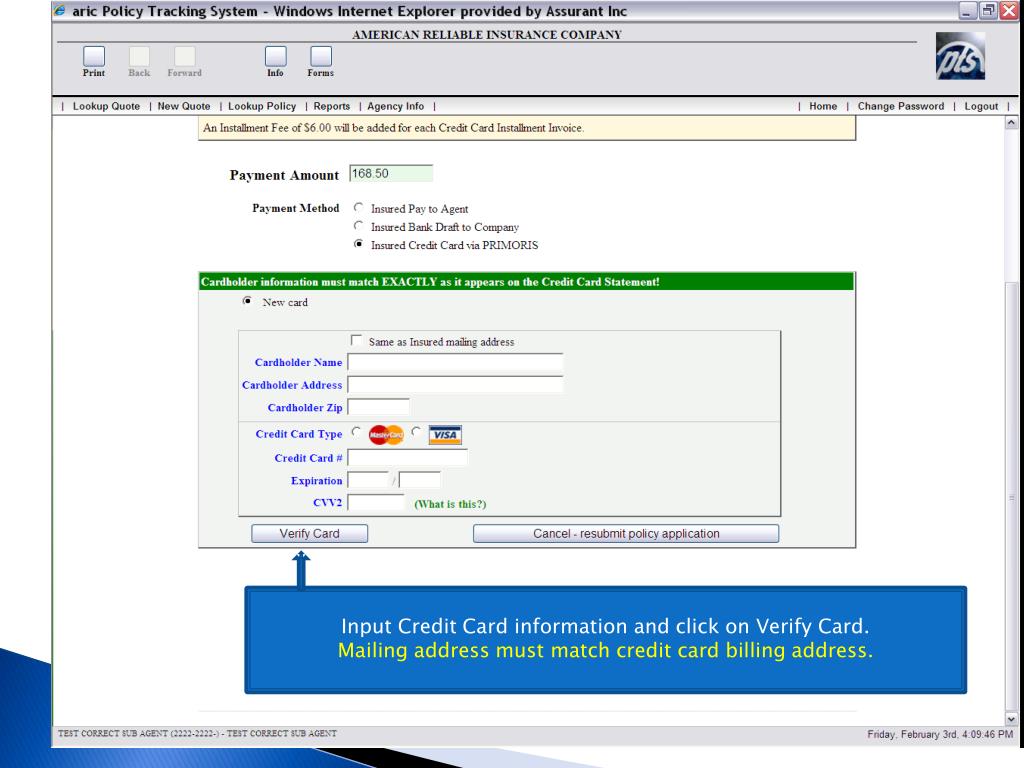Click the Forward toolbar icon

[185, 57]
